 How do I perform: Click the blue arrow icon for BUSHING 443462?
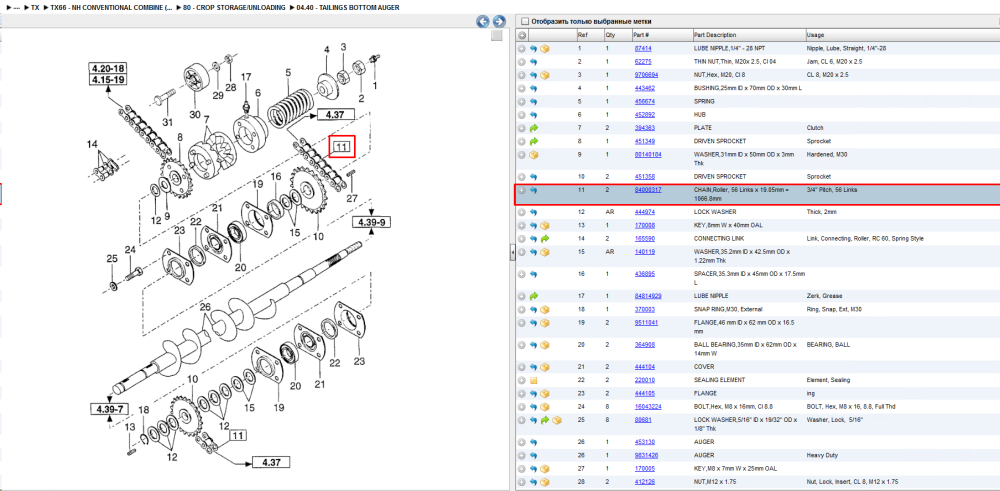(533, 89)
